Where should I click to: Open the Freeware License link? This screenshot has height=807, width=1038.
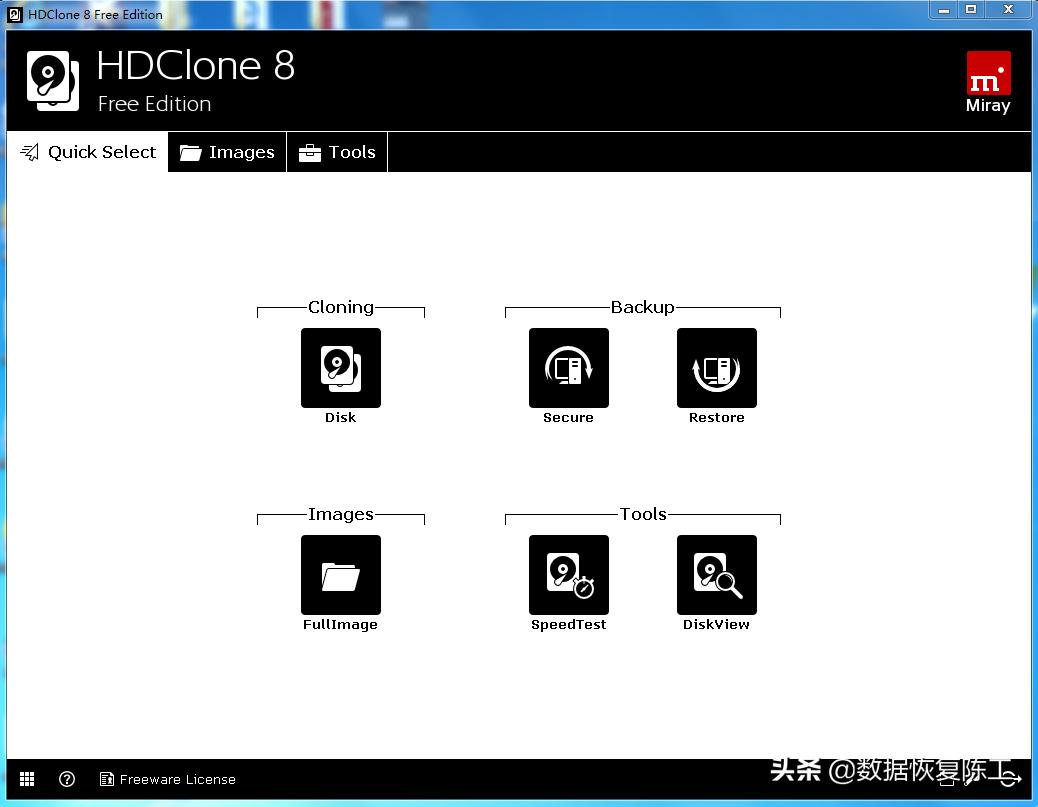pyautogui.click(x=168, y=779)
